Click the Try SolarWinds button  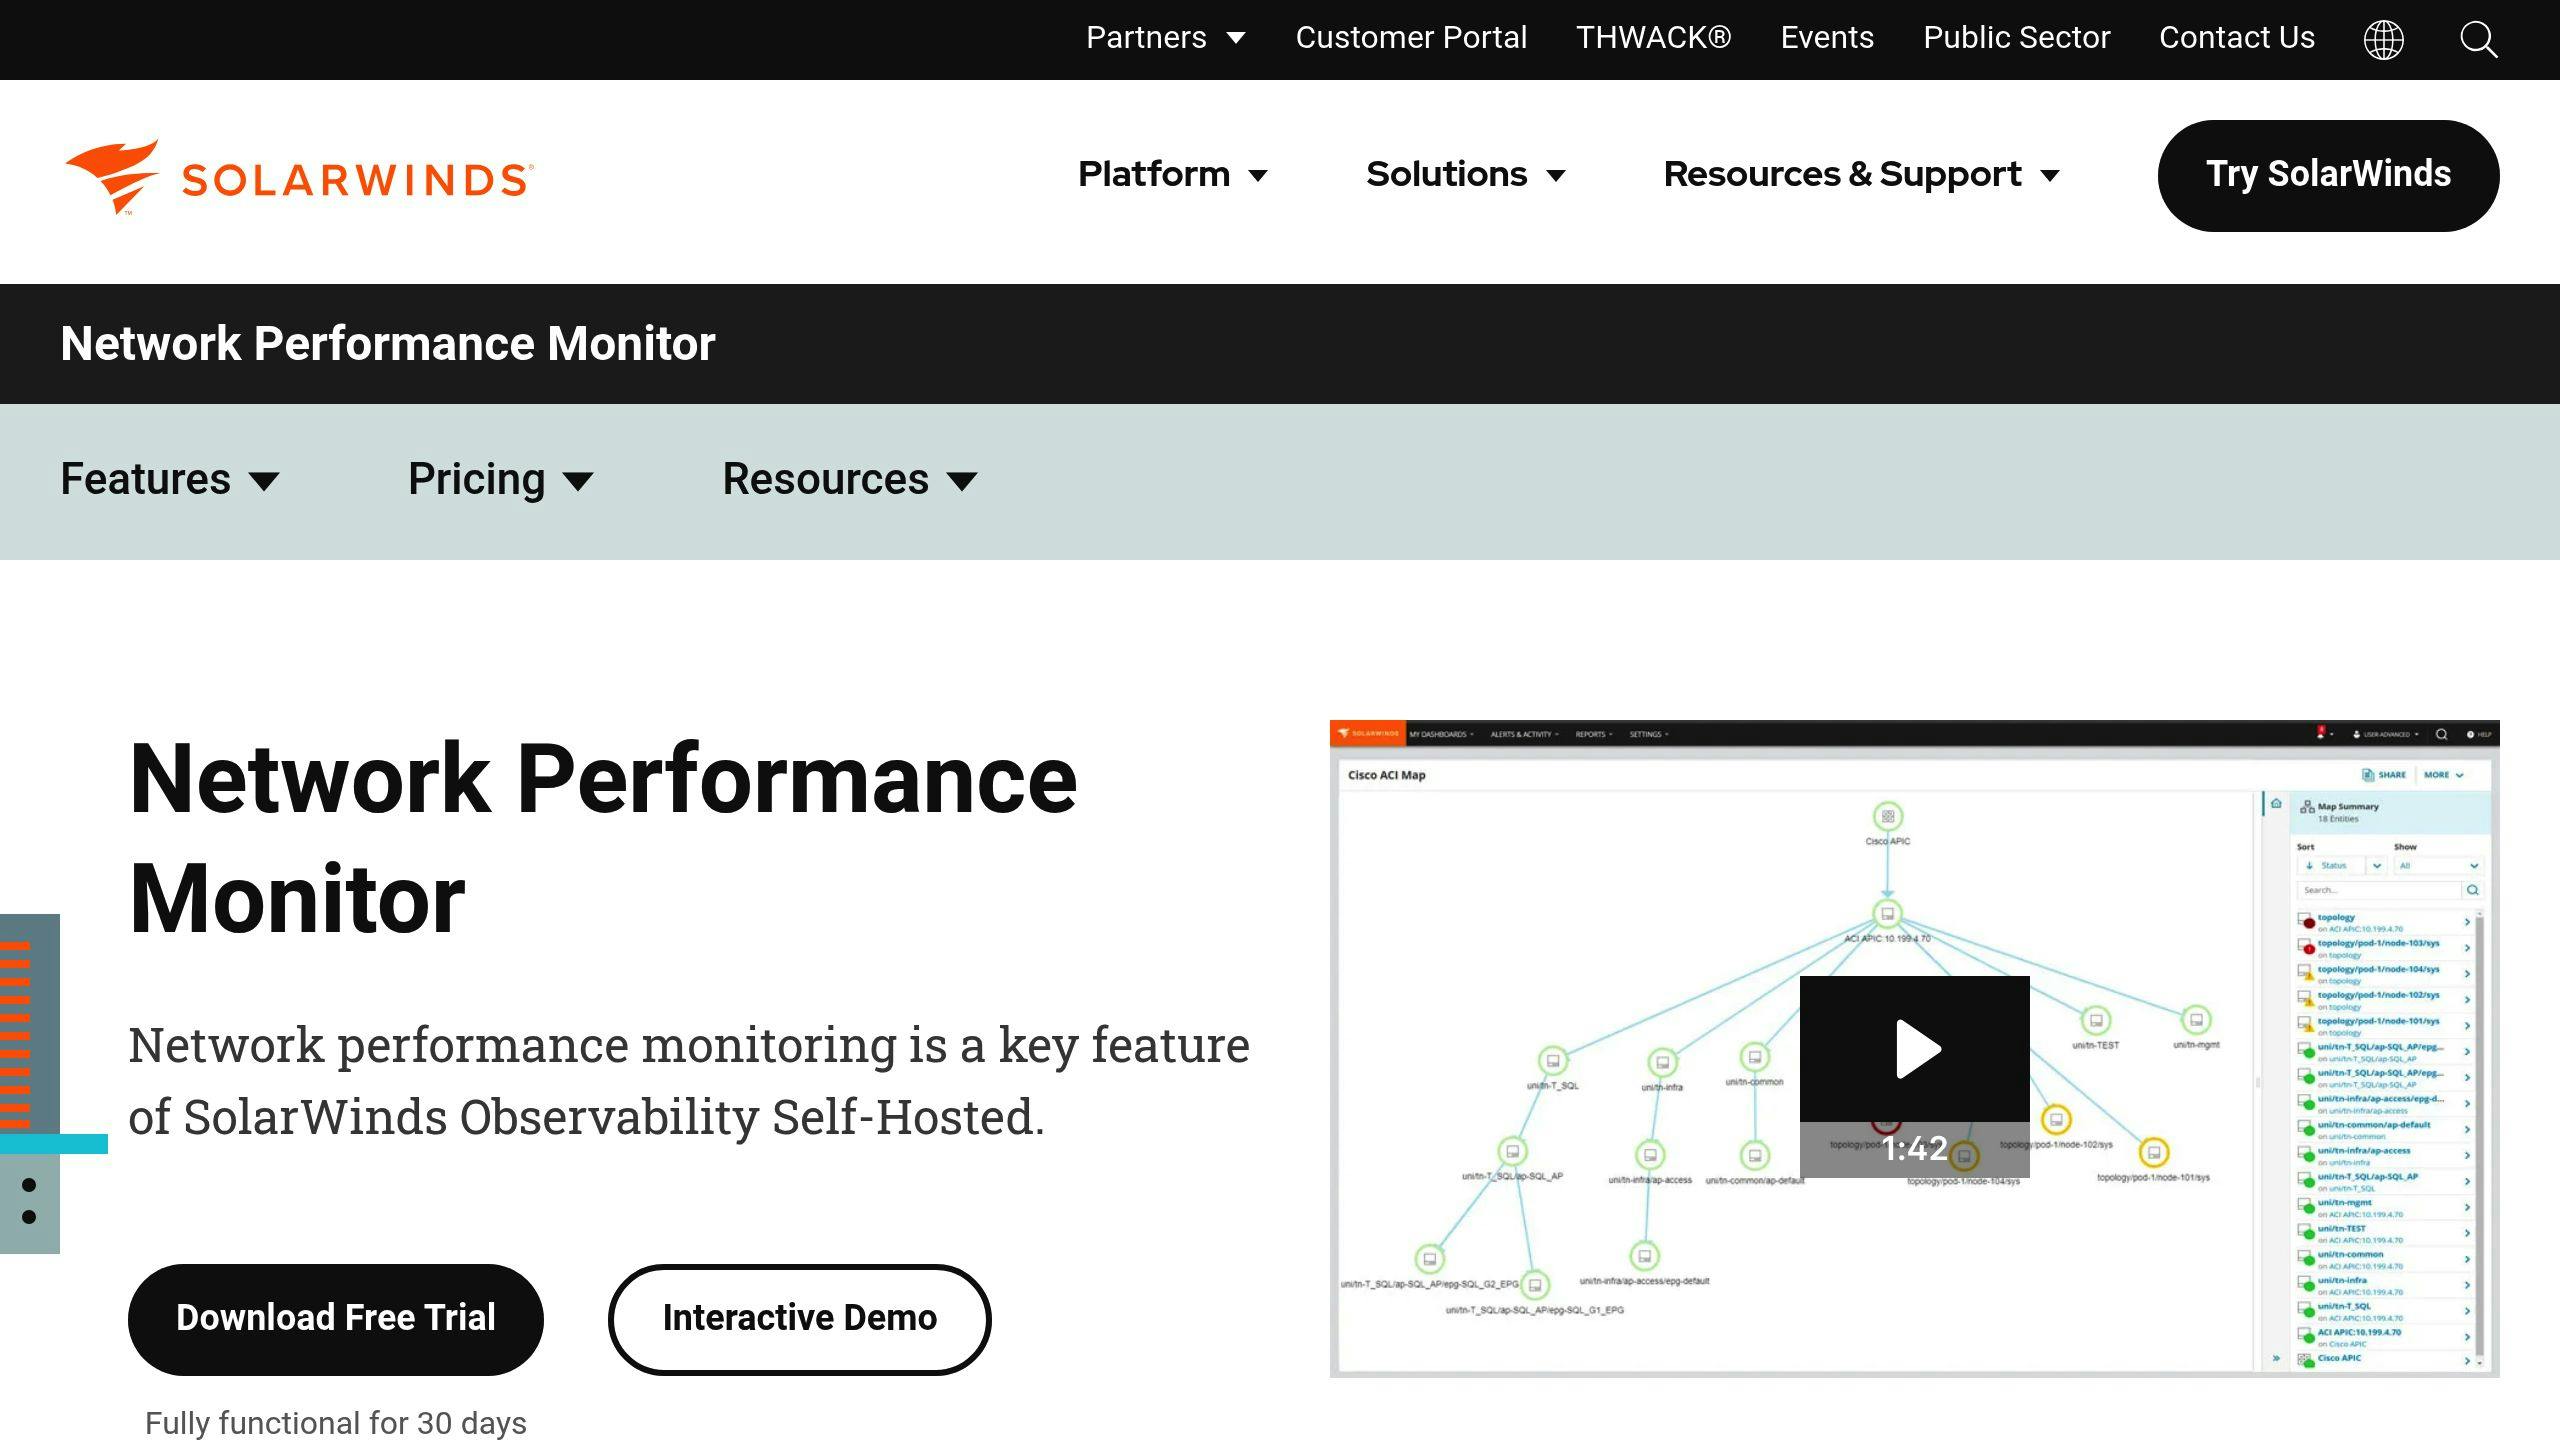point(2330,174)
